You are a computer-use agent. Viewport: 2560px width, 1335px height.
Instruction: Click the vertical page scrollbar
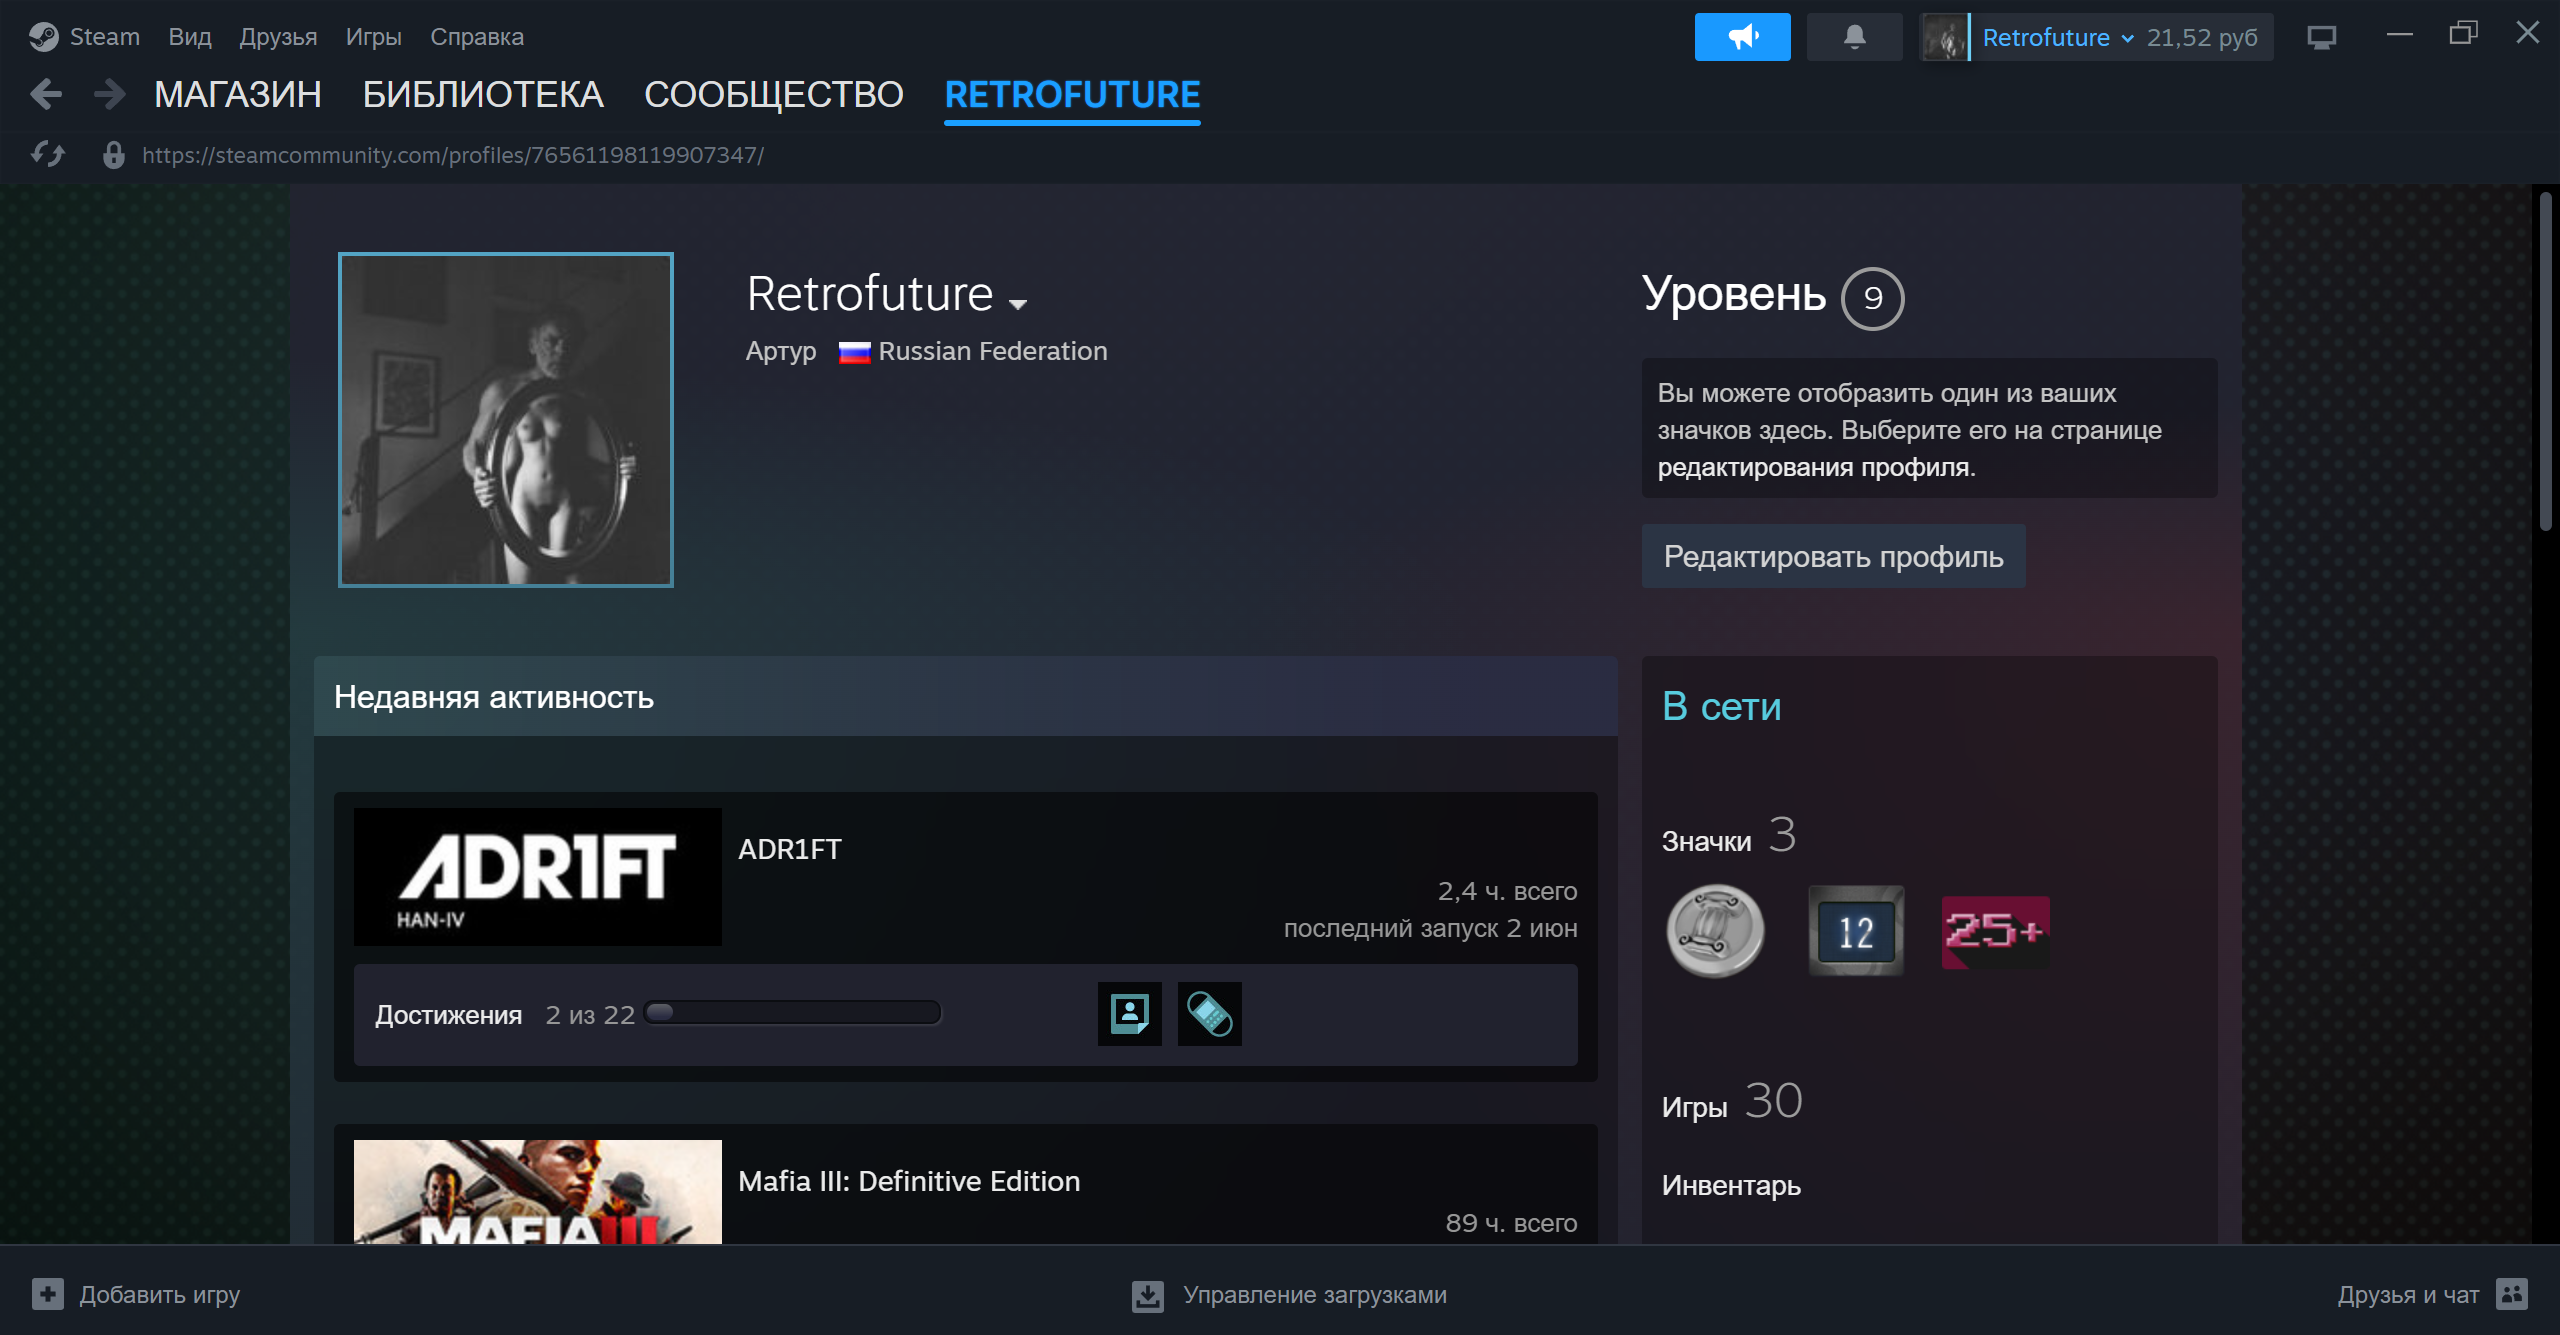pyautogui.click(x=2546, y=360)
